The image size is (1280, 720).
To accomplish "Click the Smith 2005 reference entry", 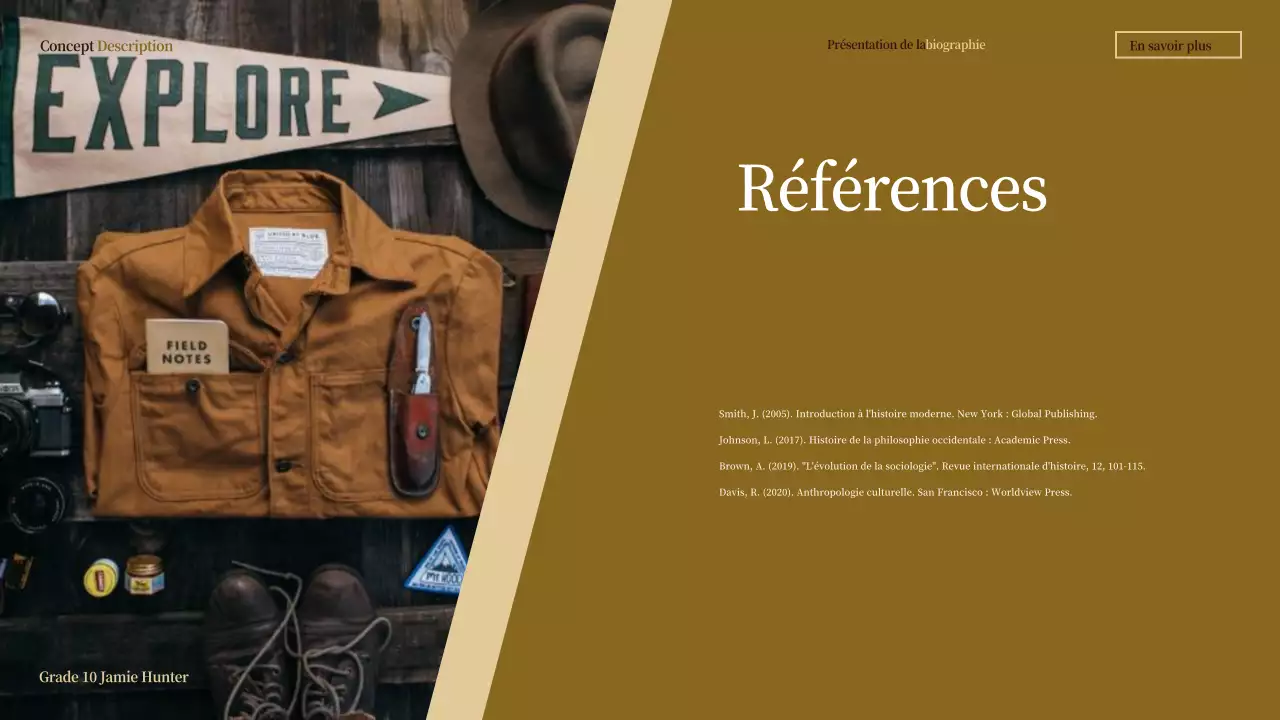I will coord(906,413).
